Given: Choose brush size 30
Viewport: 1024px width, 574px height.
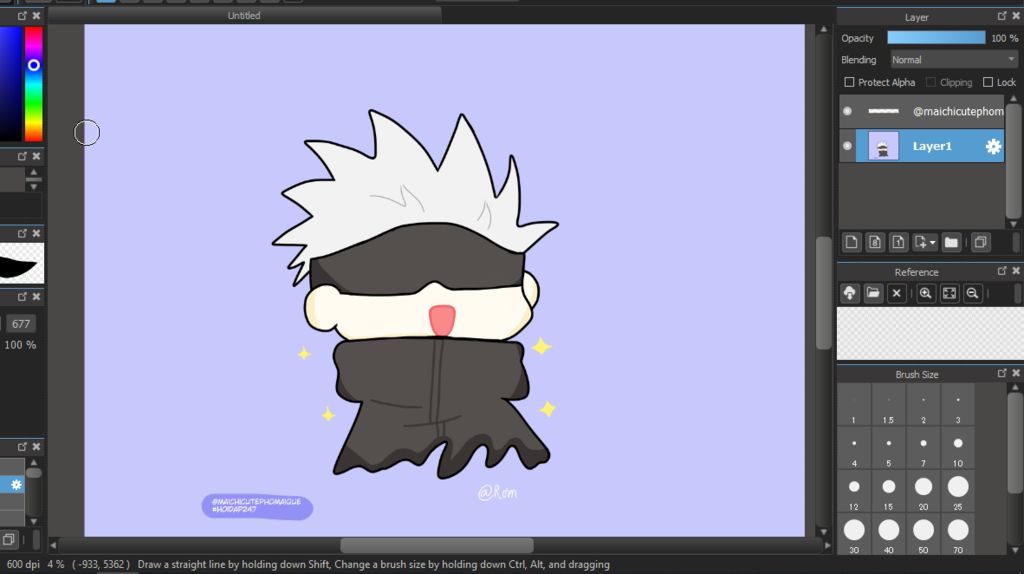Looking at the screenshot, I should [x=854, y=535].
